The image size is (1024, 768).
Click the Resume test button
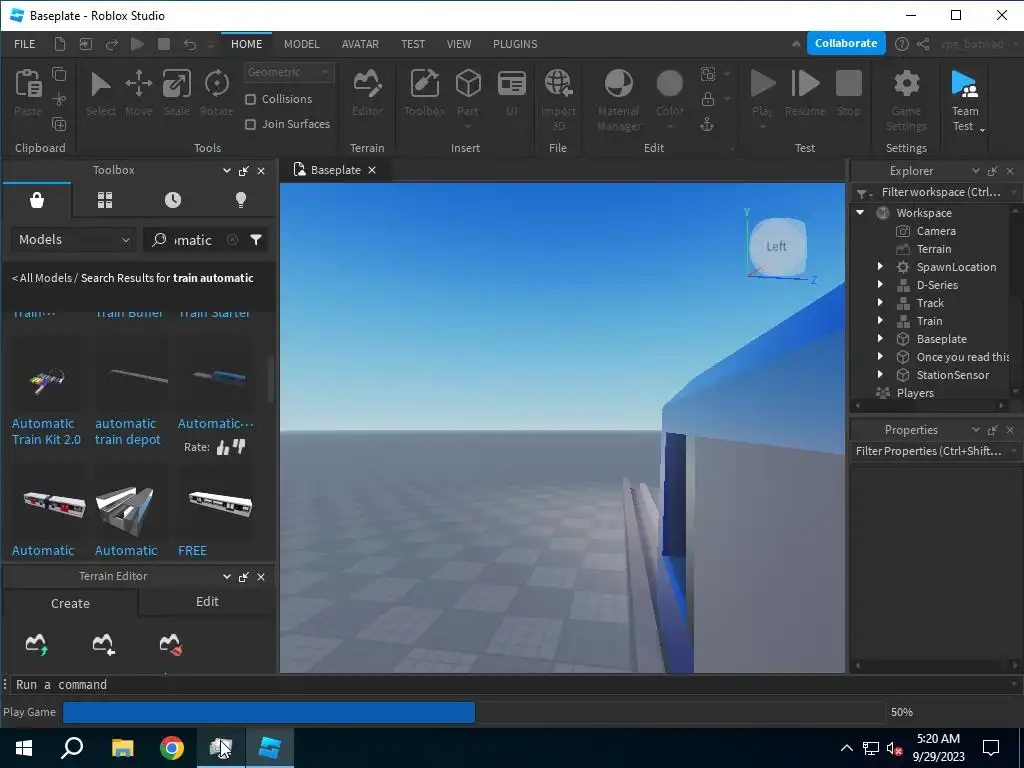[x=805, y=92]
